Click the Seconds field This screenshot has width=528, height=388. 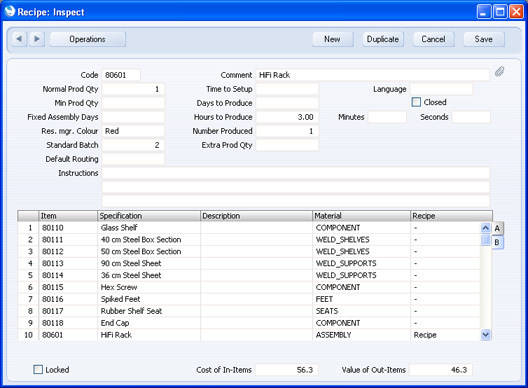pos(471,117)
